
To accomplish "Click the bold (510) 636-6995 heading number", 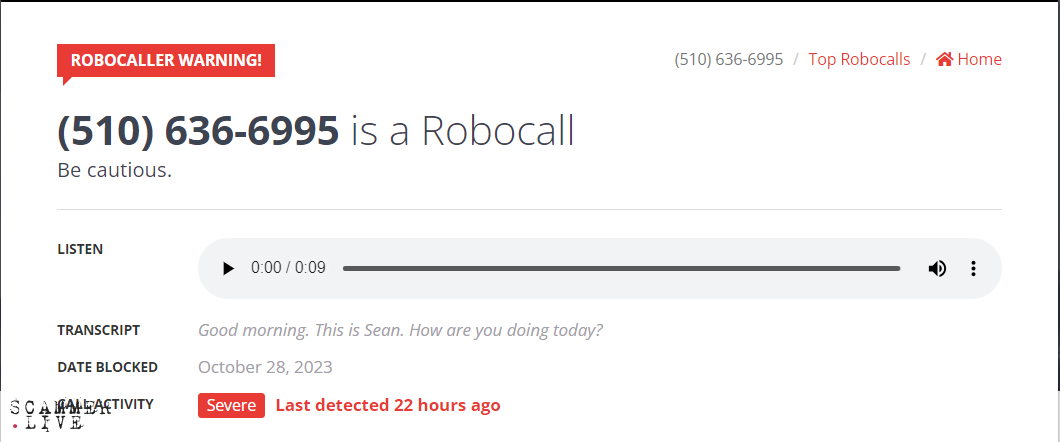I will pyautogui.click(x=198, y=130).
